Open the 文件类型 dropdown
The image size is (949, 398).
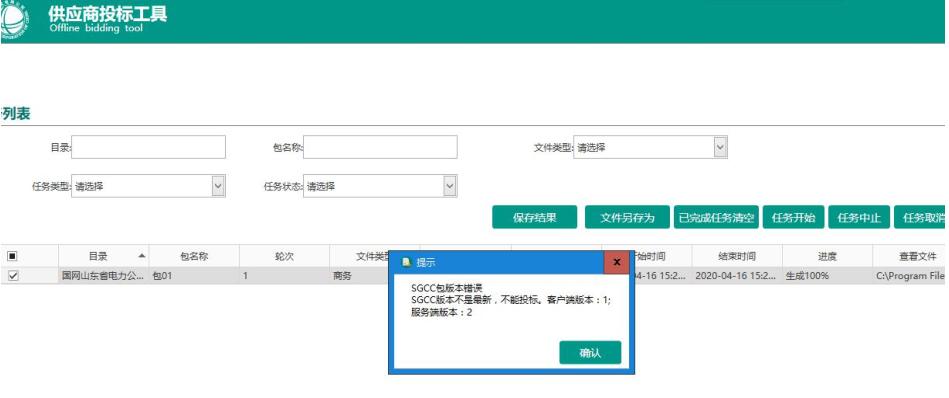point(650,147)
